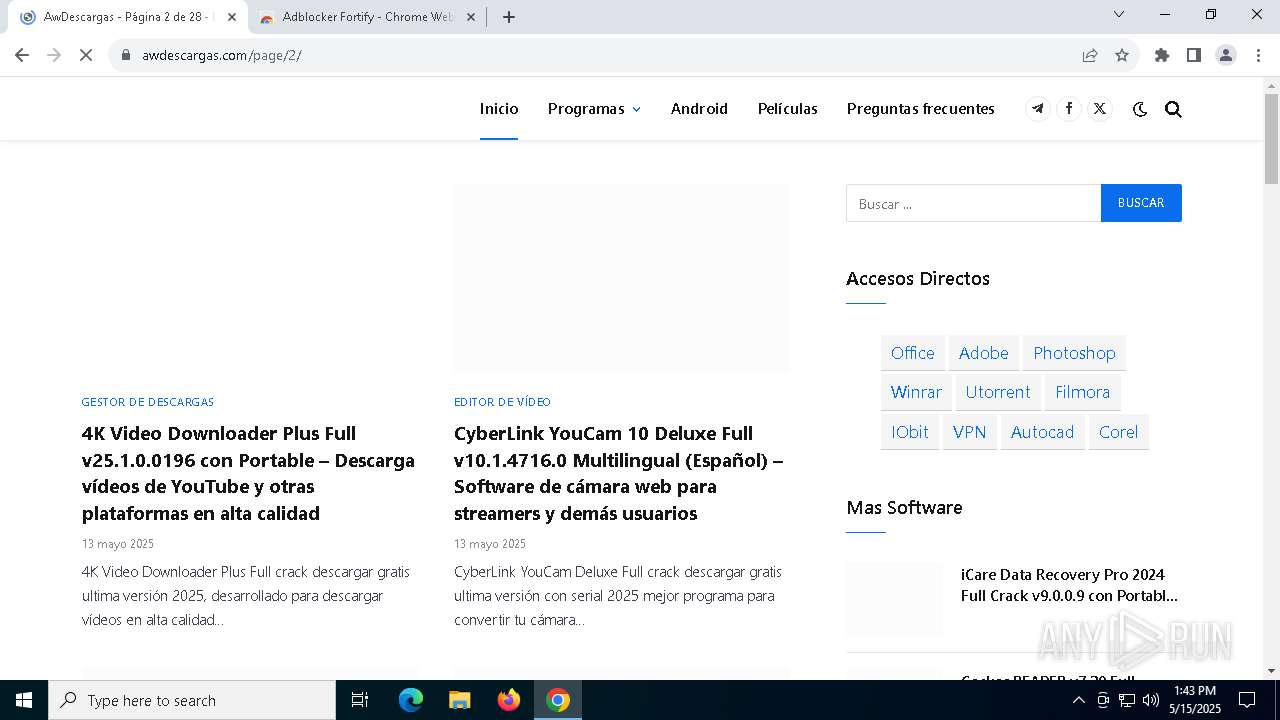Screen dimensions: 1280x720
Task: Select the Utorrent shortcut tag
Action: pyautogui.click(x=998, y=392)
